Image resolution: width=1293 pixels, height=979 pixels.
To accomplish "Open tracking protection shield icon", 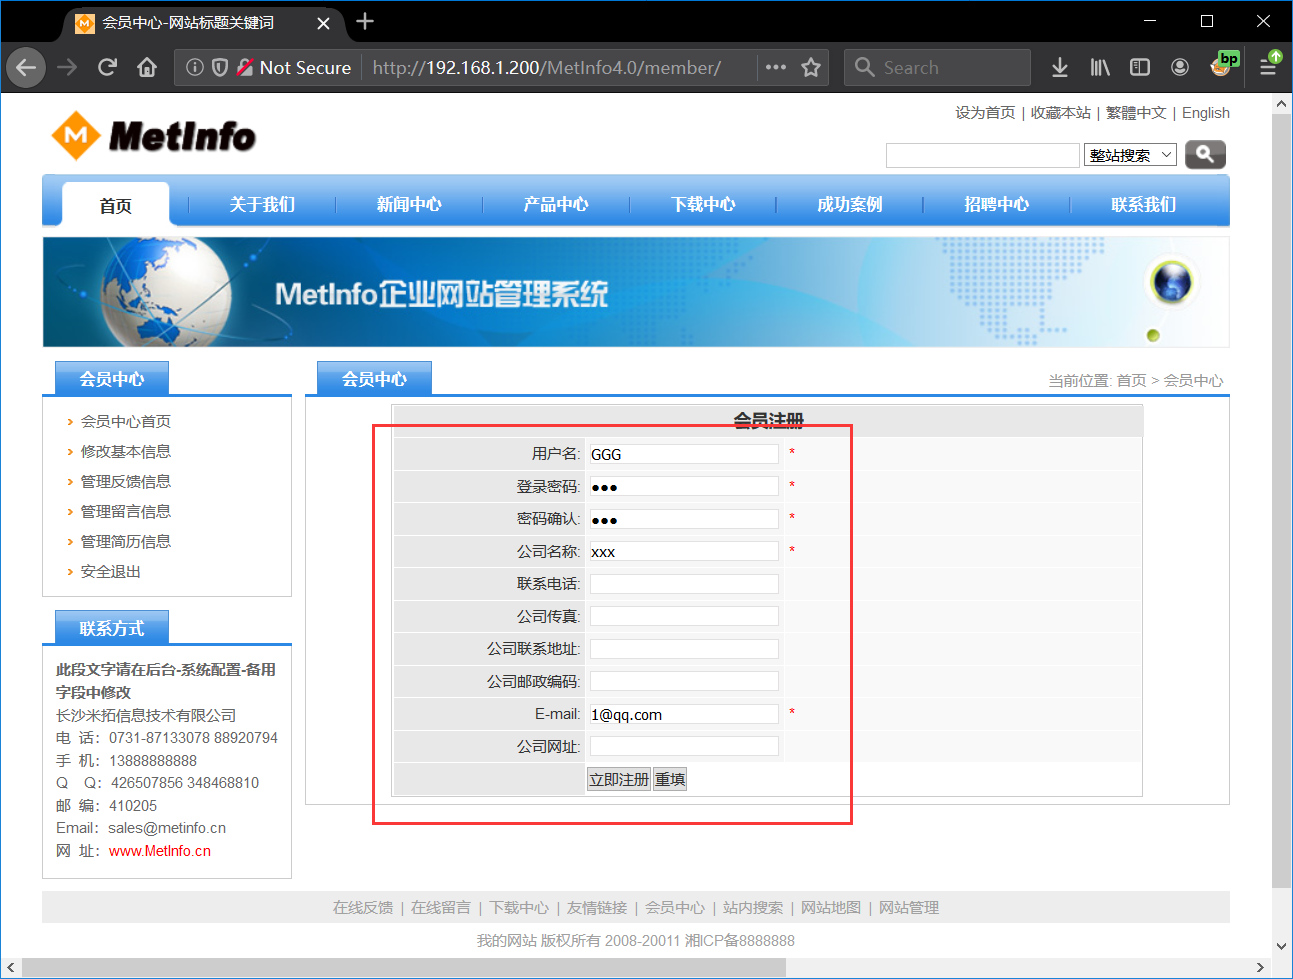I will (220, 68).
